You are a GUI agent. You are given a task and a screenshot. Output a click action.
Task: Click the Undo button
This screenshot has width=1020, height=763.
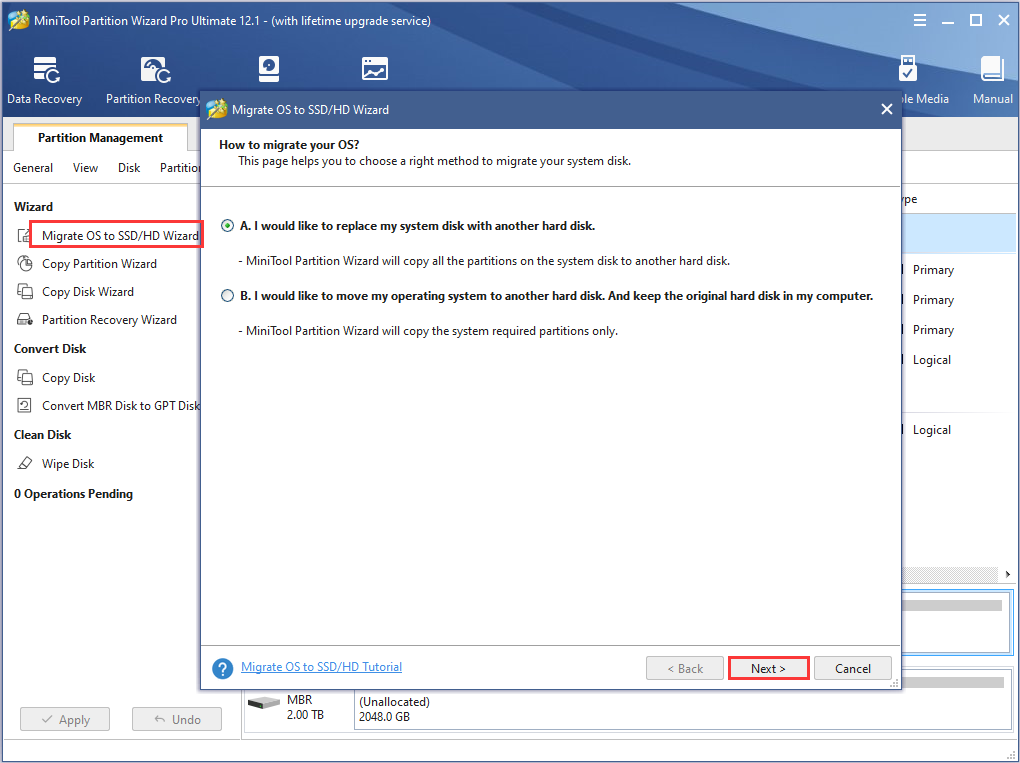(177, 719)
